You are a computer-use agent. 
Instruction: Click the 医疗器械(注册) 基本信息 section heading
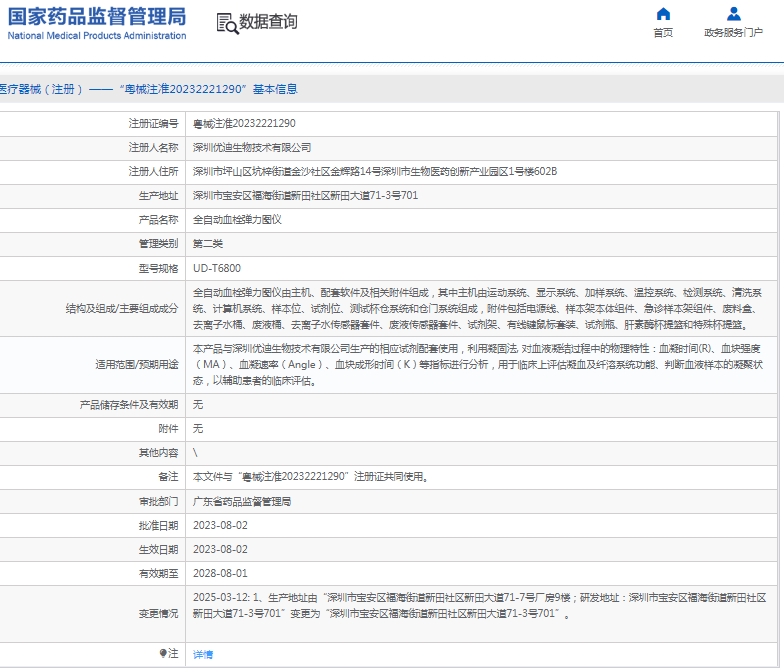[148, 89]
